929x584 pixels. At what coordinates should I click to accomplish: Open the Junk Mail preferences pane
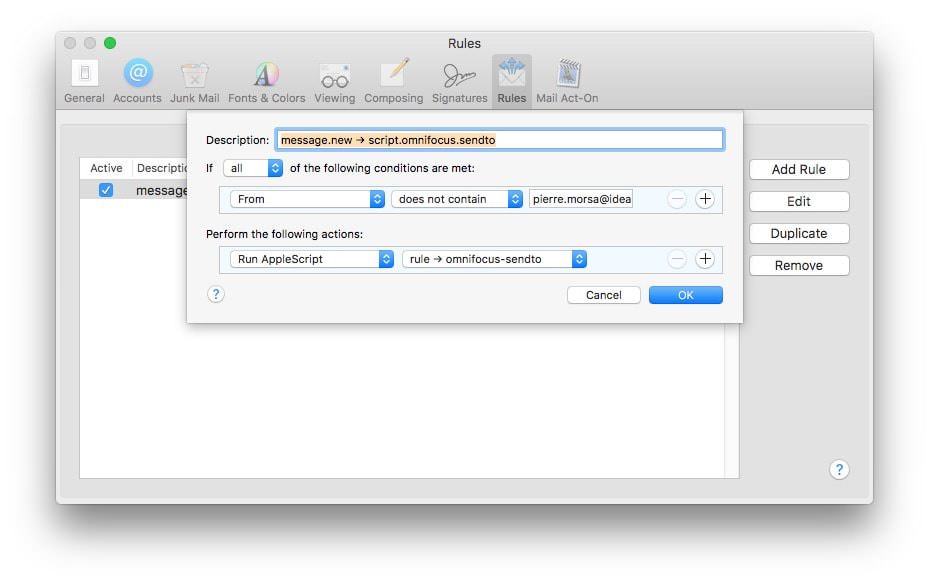tap(194, 82)
